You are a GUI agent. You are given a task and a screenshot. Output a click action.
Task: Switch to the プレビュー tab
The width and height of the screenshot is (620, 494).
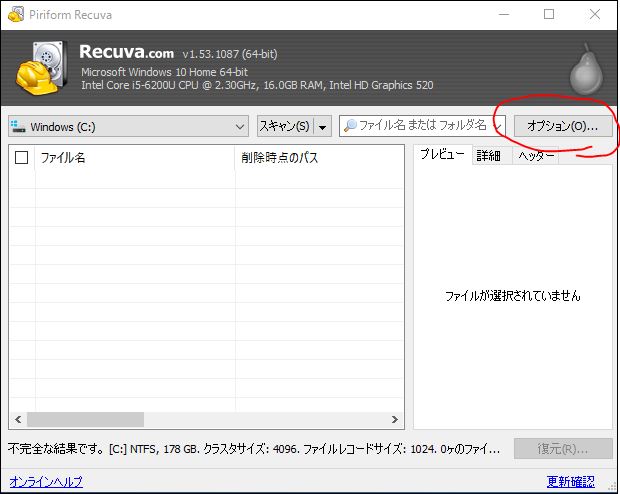pyautogui.click(x=442, y=154)
